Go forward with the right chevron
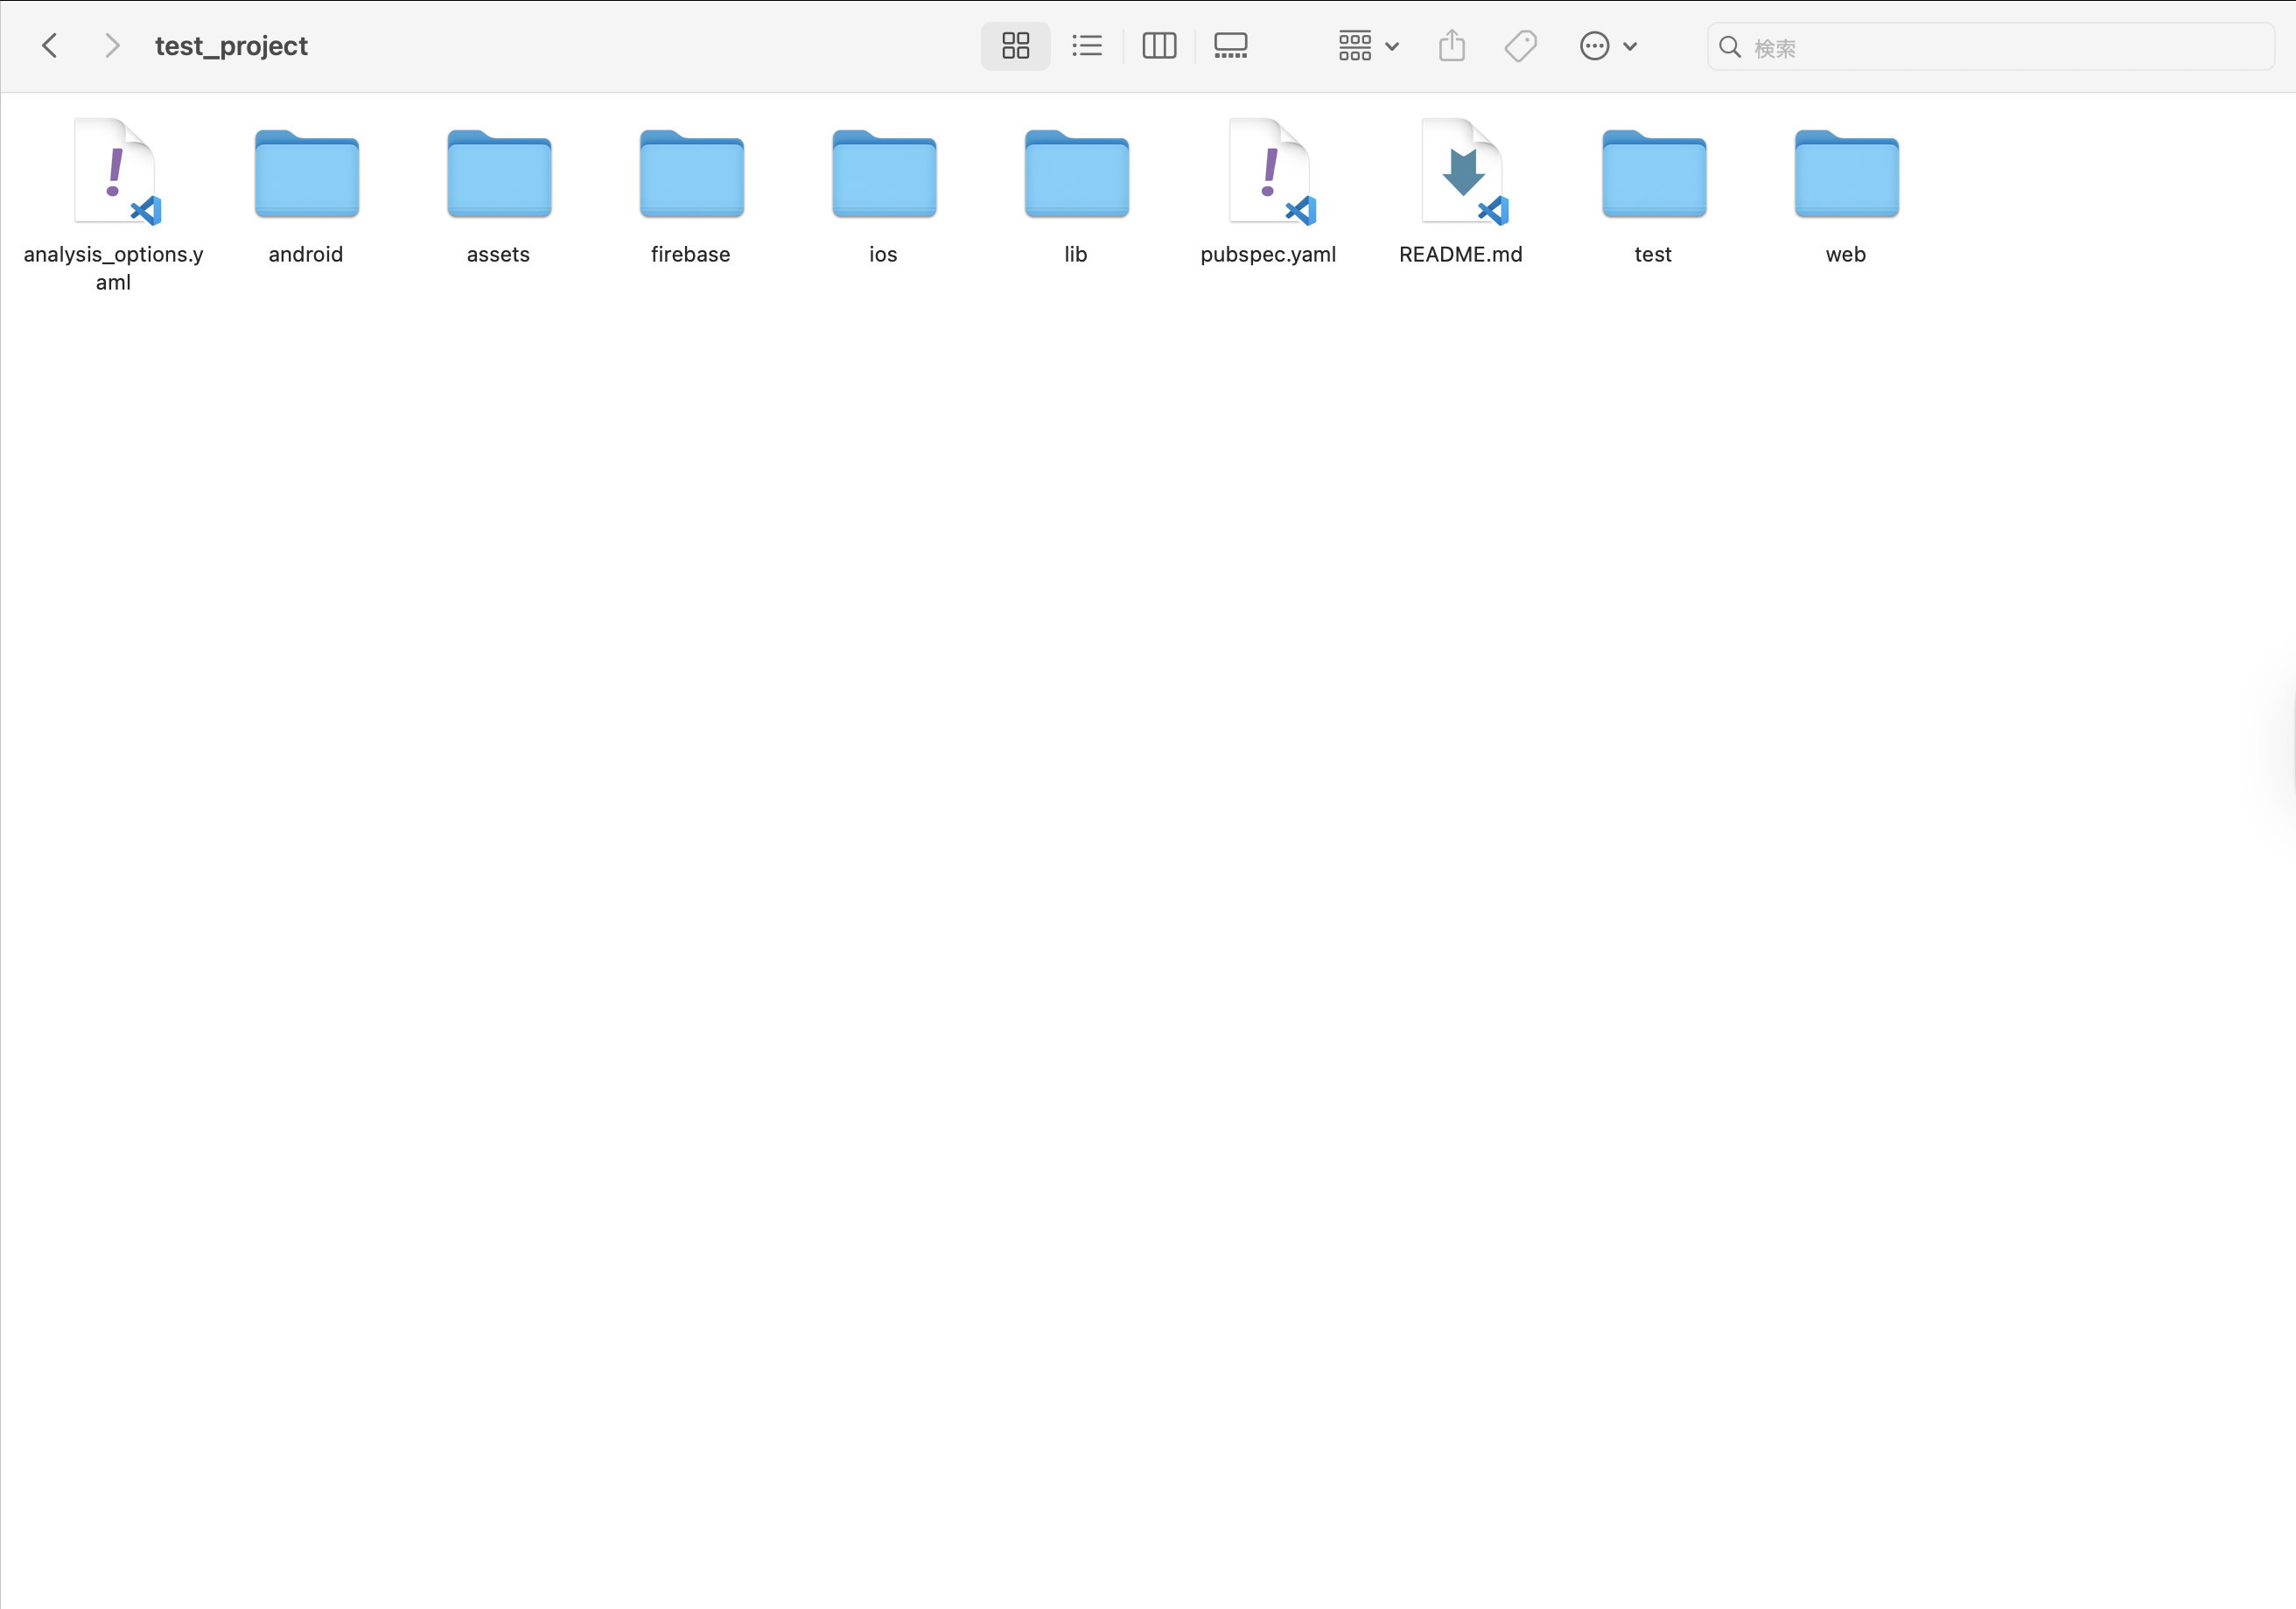This screenshot has height=1609, width=2296. (x=112, y=46)
